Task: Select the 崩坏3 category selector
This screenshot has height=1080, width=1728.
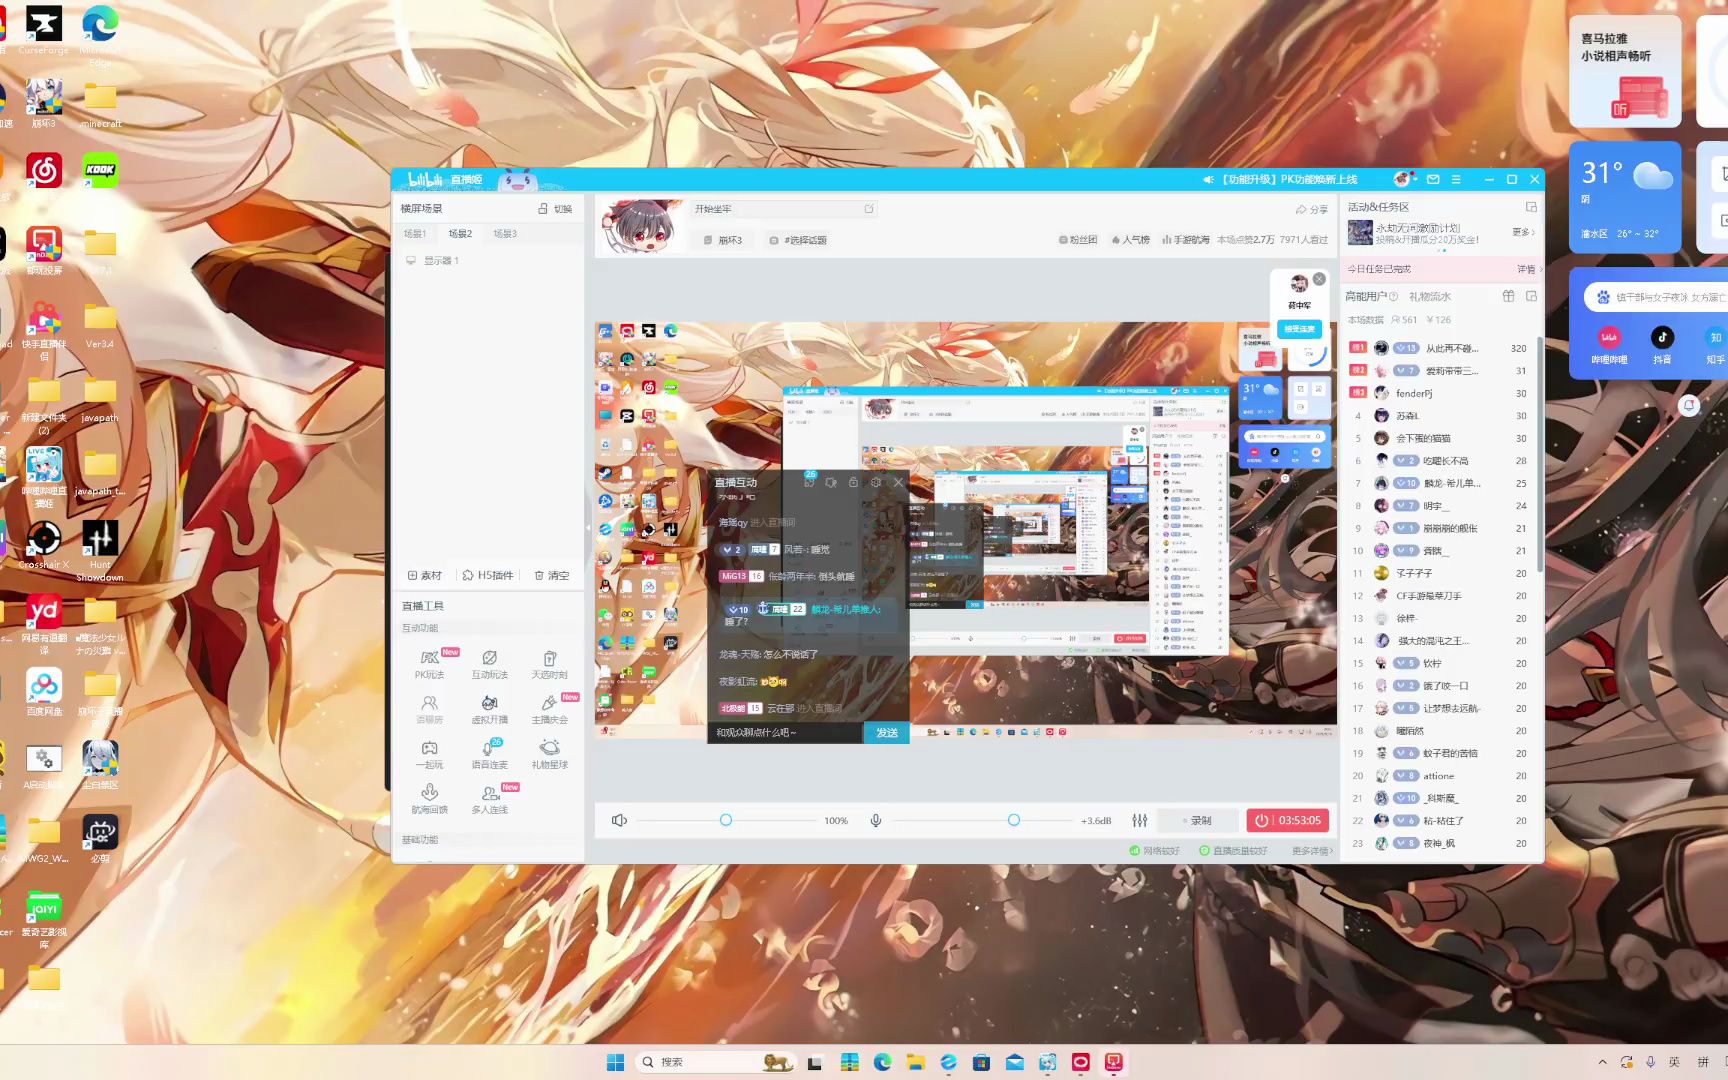Action: pos(723,240)
